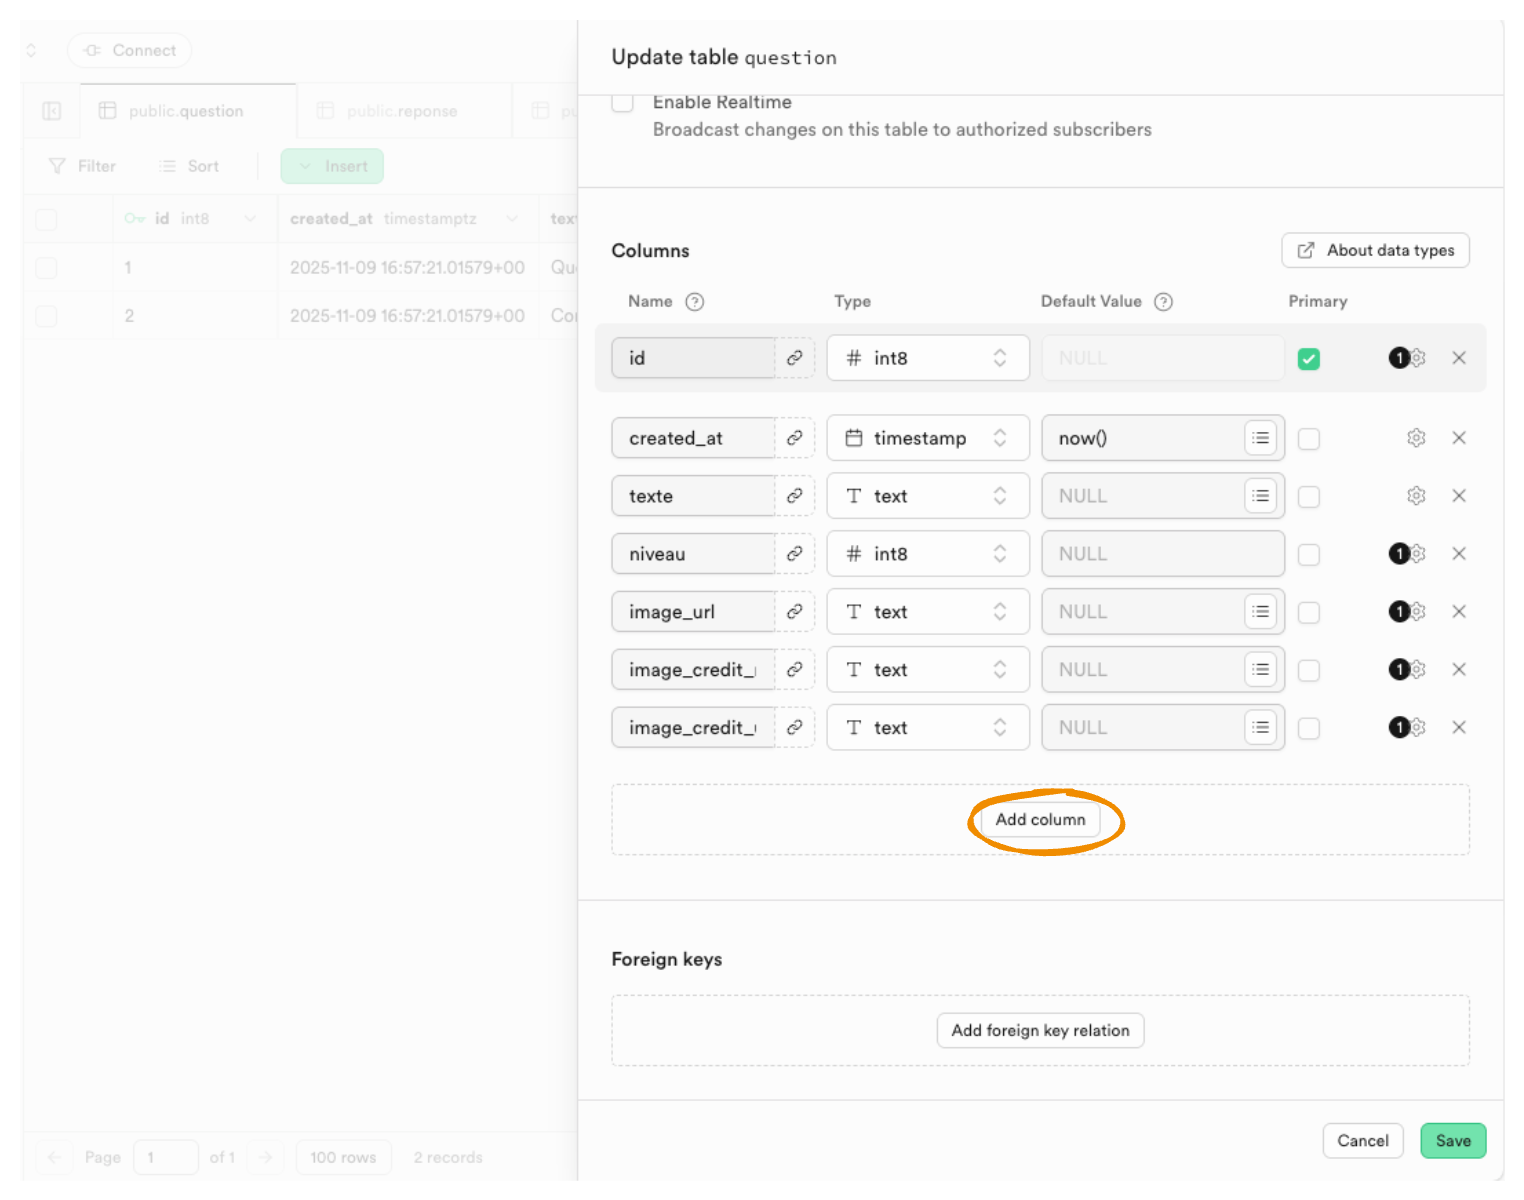This screenshot has height=1200, width=1524.
Task: Remove the niveau column with X icon
Action: [1458, 554]
